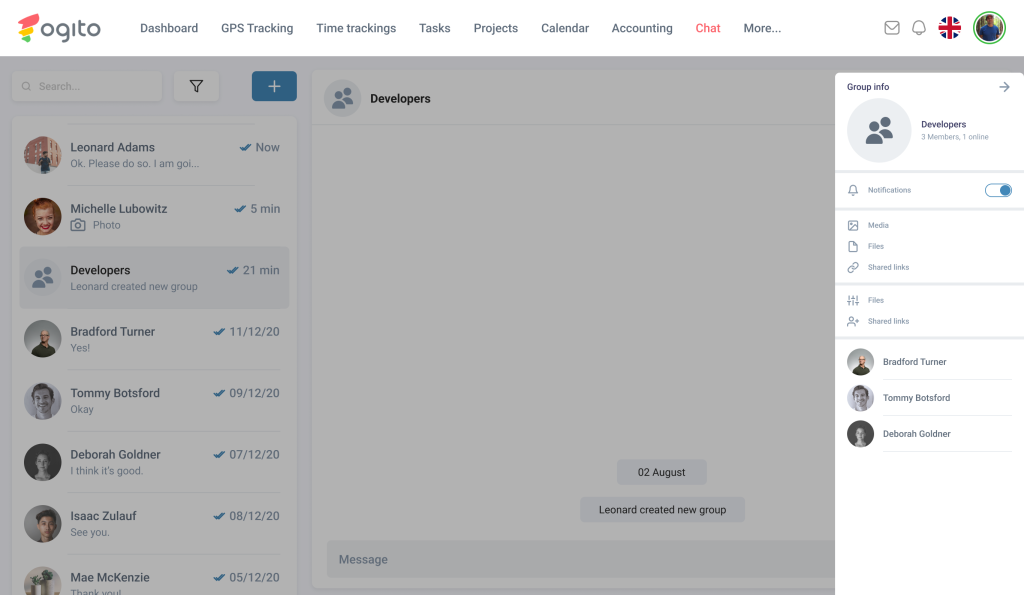This screenshot has height=595, width=1024.
Task: Select member Bradford Turner in group info
Action: coord(914,362)
